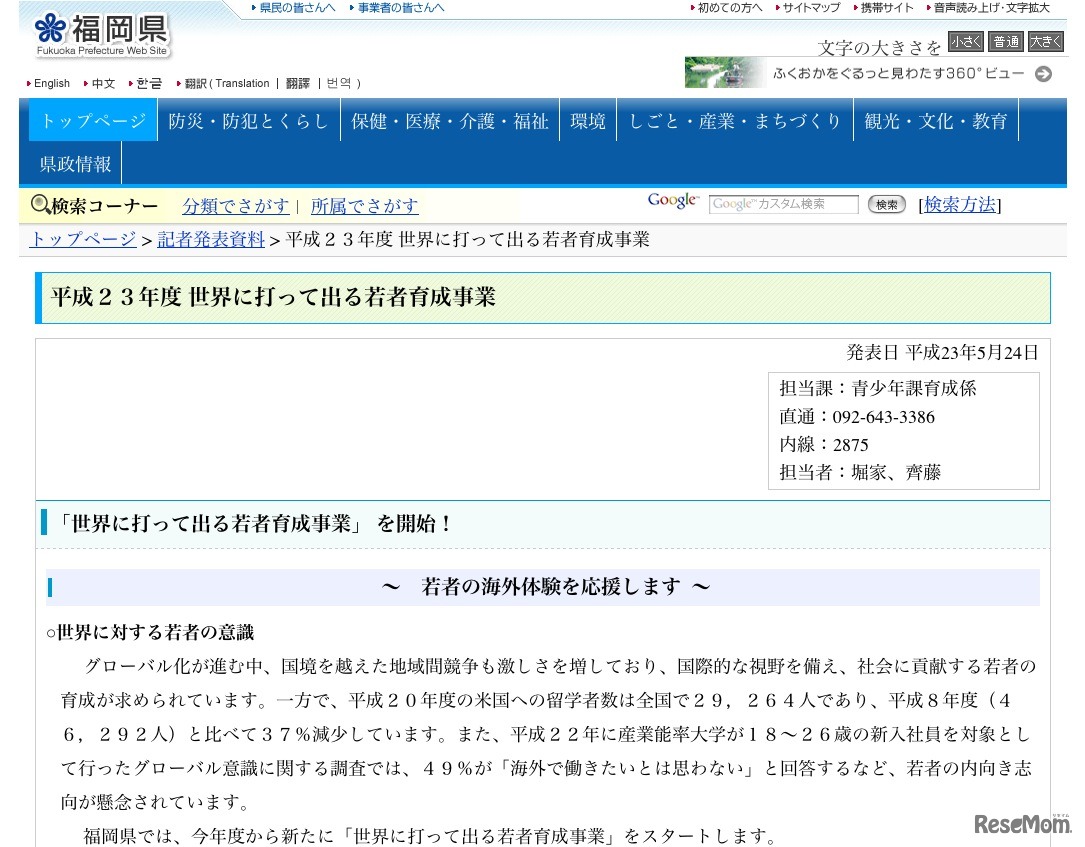Switch language to English

point(52,83)
